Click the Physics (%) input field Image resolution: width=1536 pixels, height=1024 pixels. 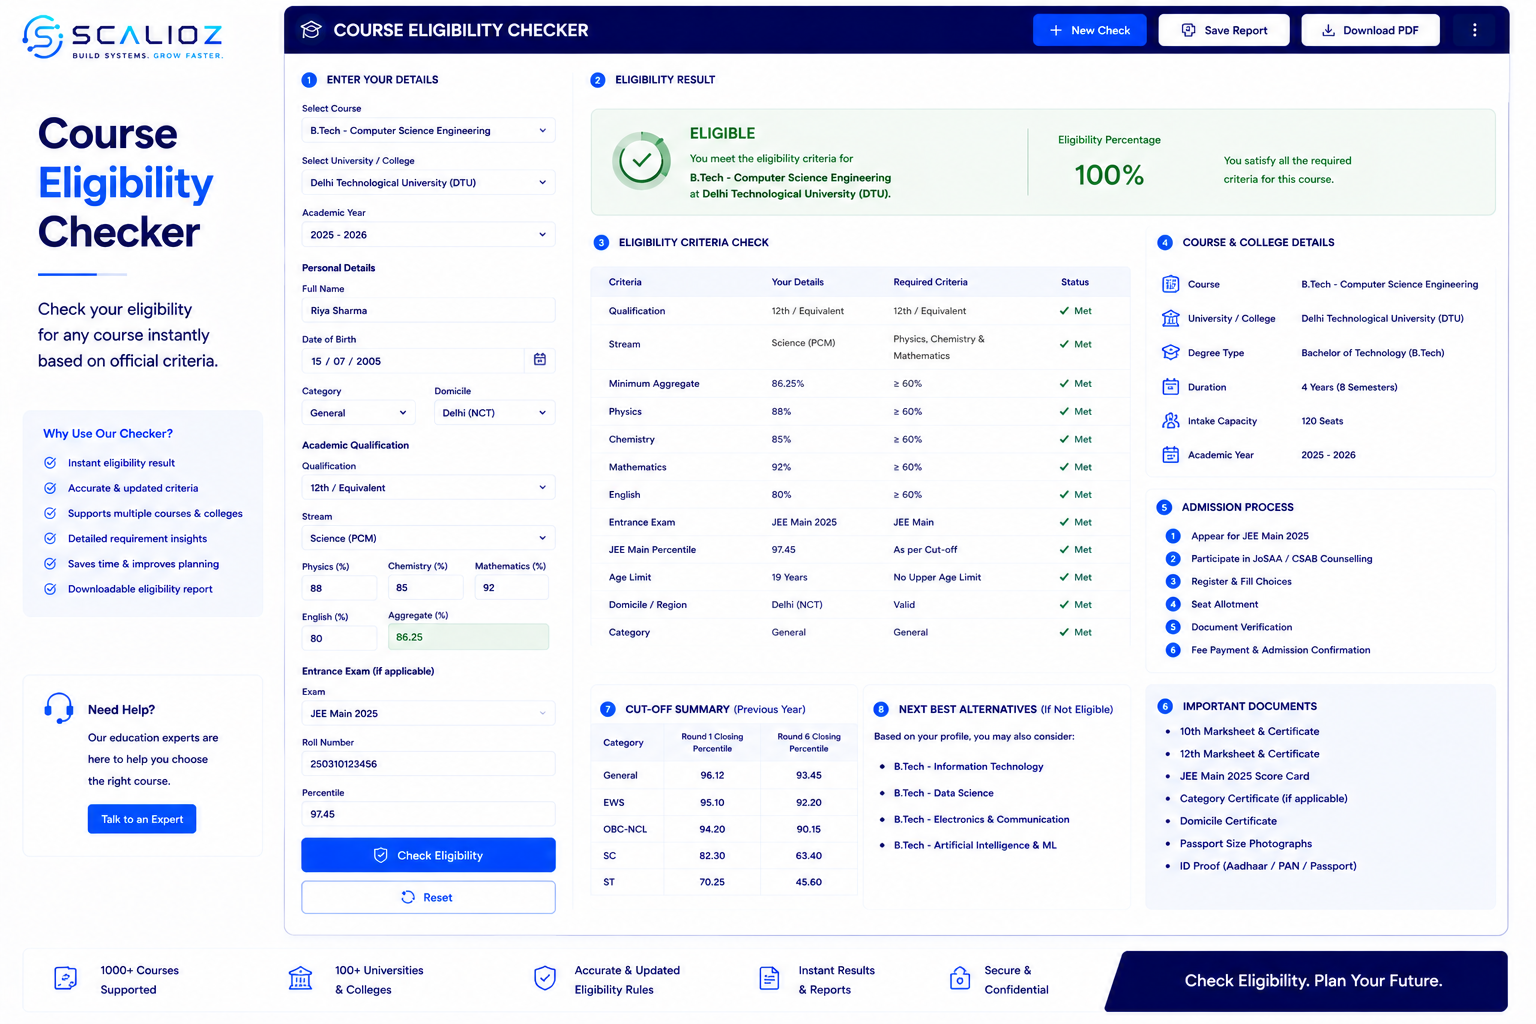339,588
